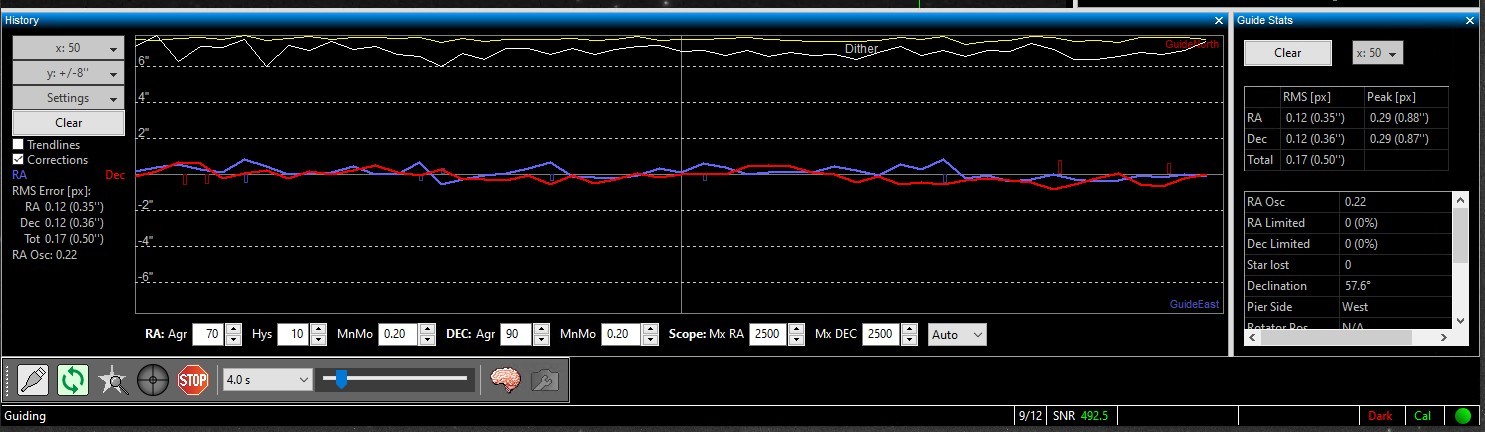
Task: Enable the Trendlines checkbox
Action: coord(18,145)
